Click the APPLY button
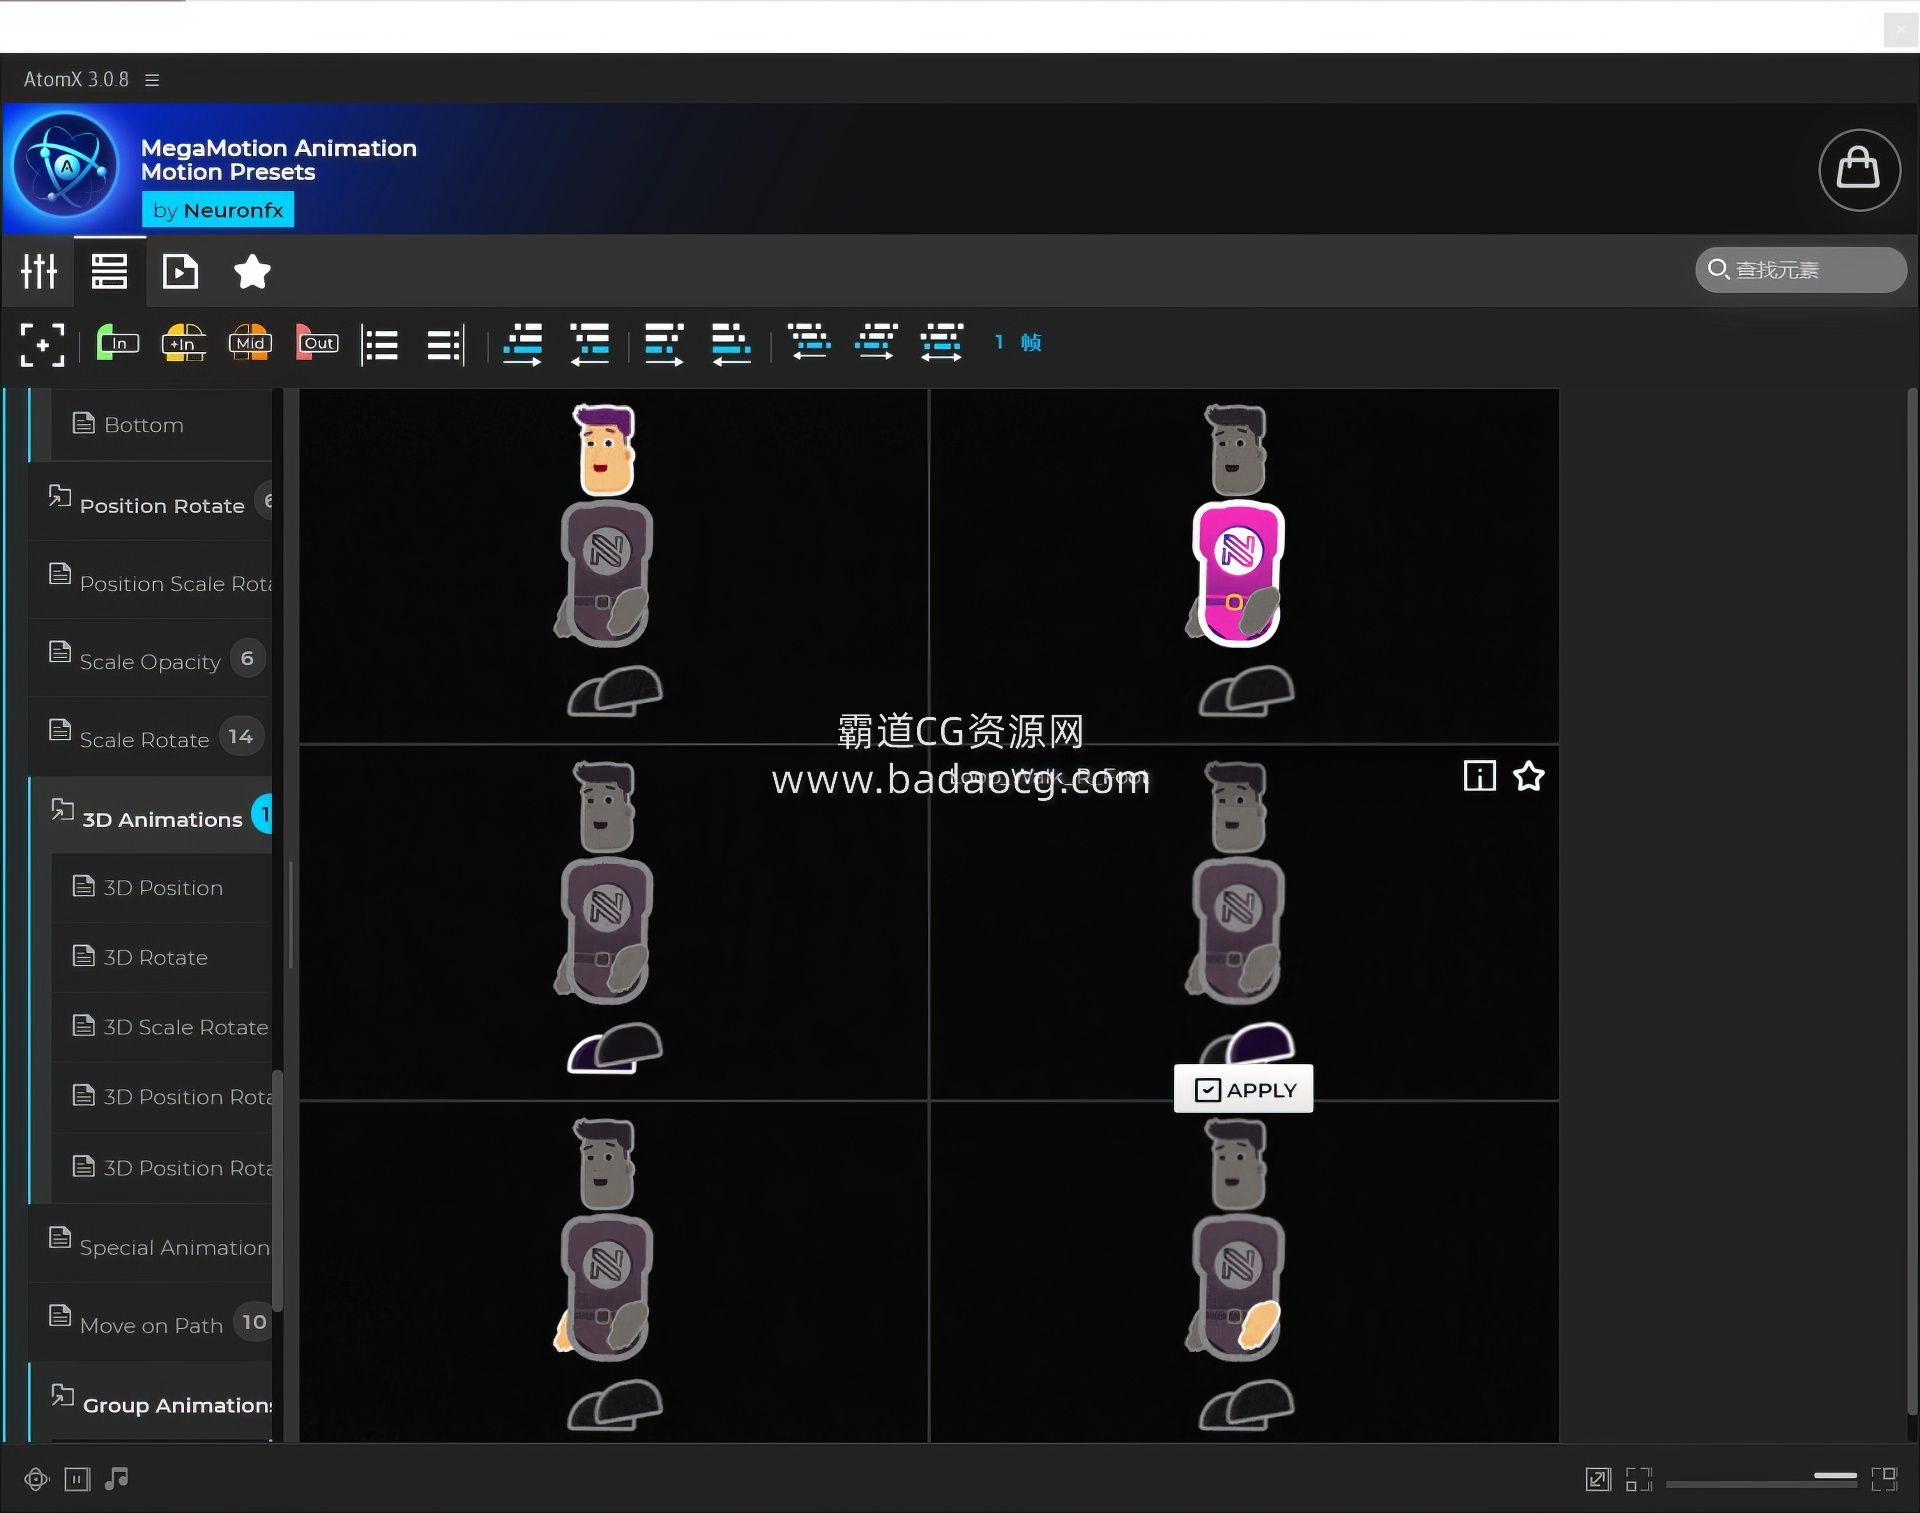This screenshot has width=1920, height=1513. [x=1243, y=1089]
